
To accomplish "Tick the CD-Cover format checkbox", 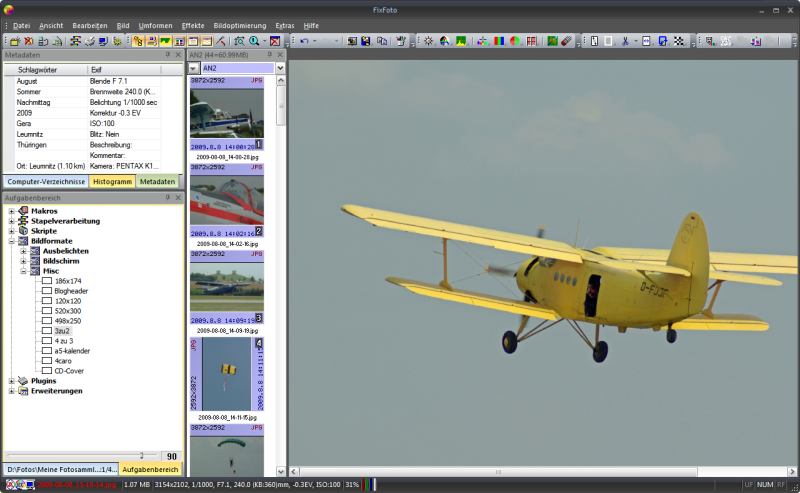I will (47, 371).
